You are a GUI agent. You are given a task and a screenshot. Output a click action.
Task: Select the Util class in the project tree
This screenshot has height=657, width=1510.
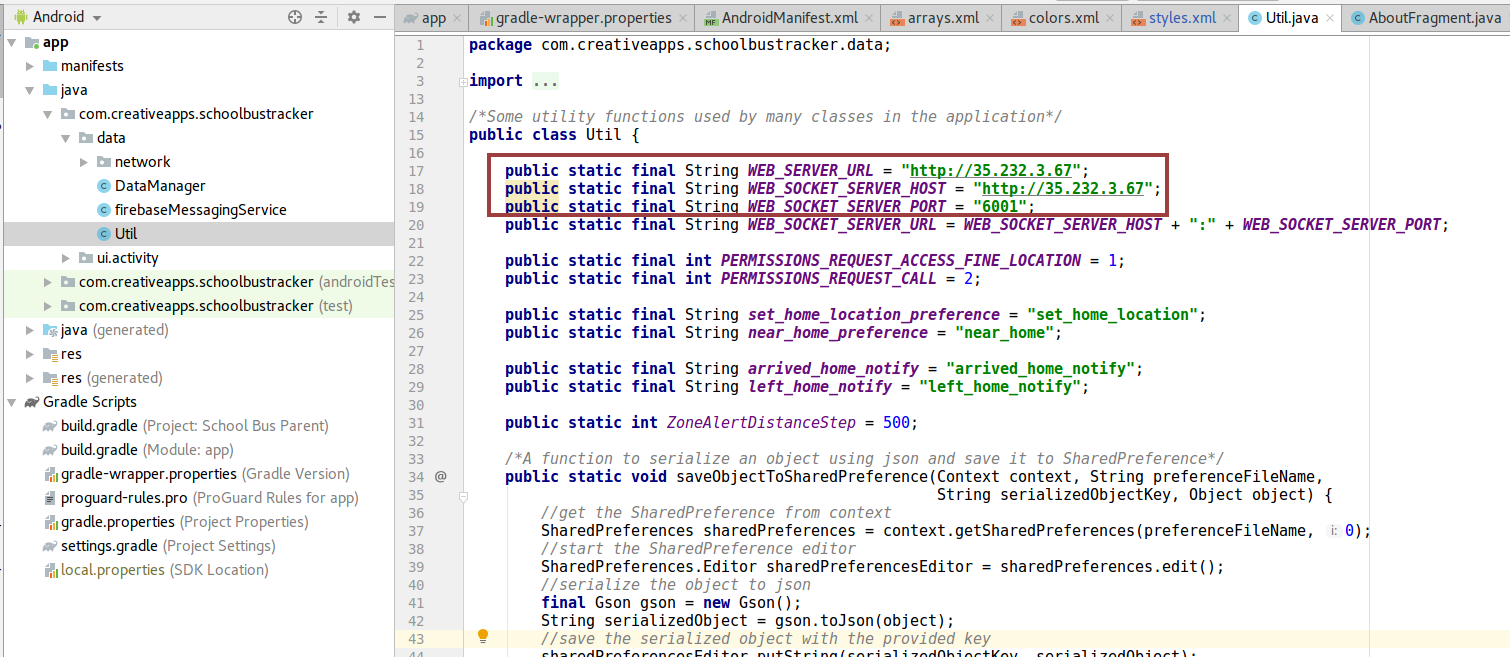click(128, 233)
